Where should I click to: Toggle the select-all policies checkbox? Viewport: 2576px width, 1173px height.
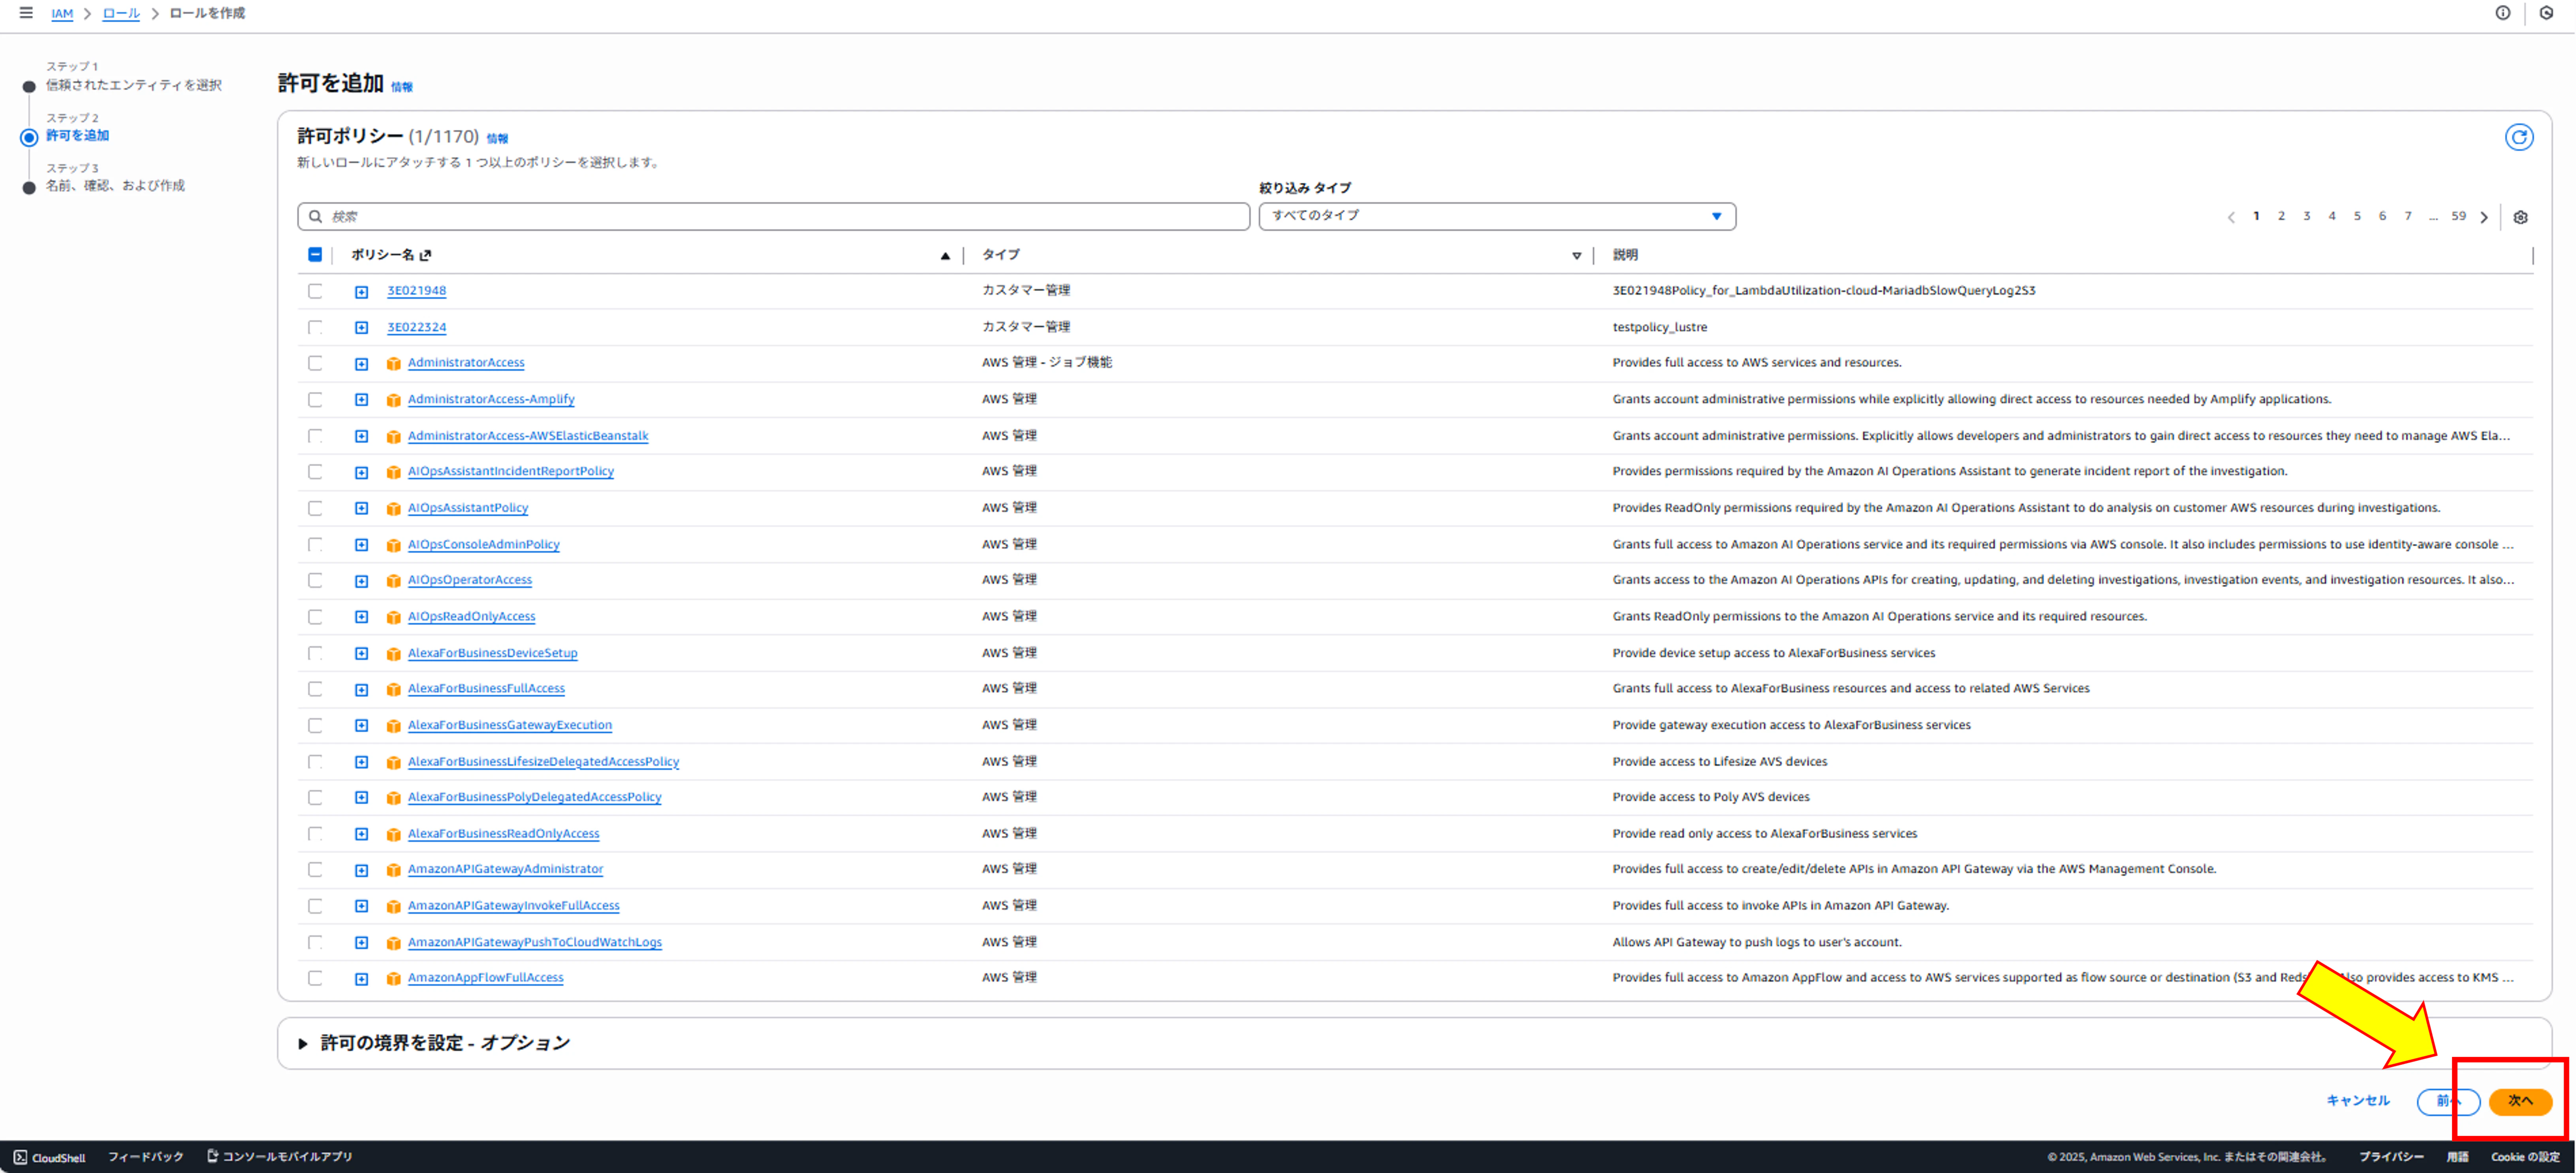click(315, 255)
